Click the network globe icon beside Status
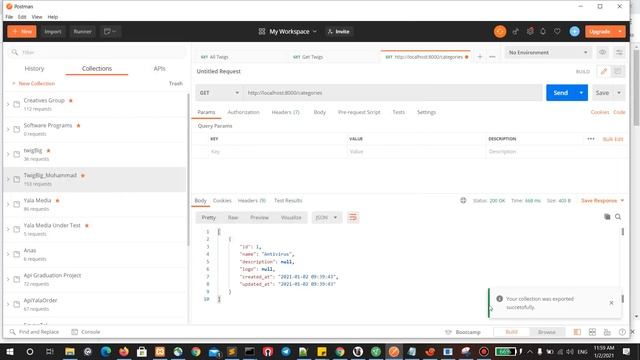 click(x=463, y=200)
